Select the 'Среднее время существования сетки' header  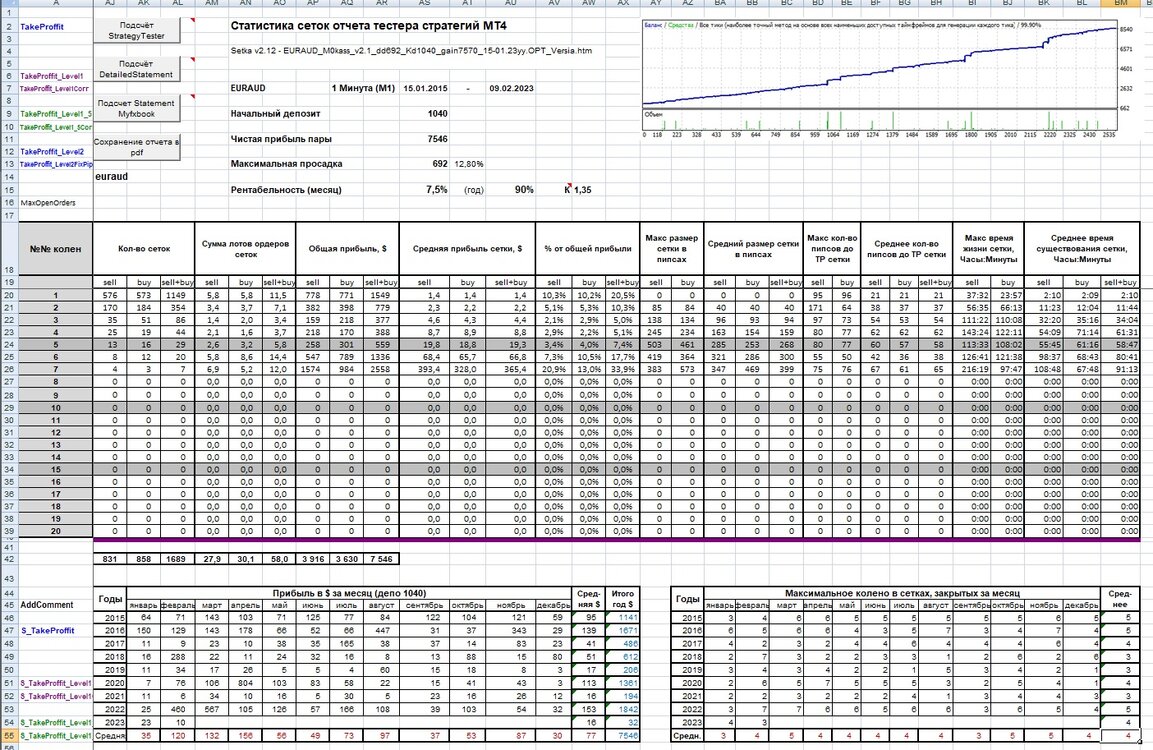coord(1082,249)
